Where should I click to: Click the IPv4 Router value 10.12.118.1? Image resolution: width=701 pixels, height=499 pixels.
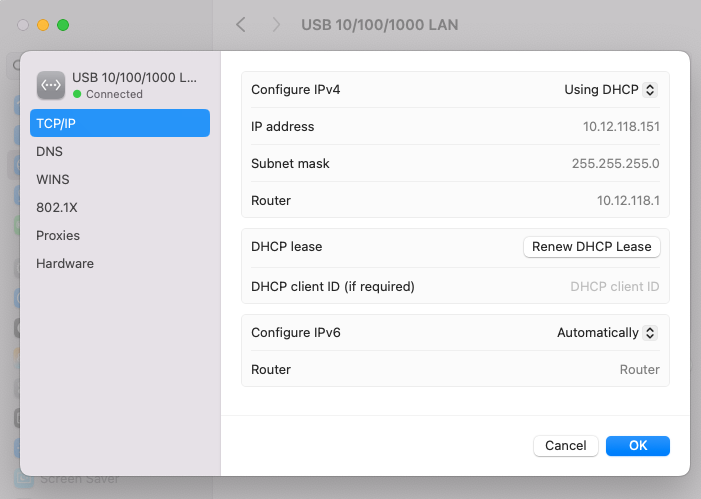pyautogui.click(x=628, y=200)
